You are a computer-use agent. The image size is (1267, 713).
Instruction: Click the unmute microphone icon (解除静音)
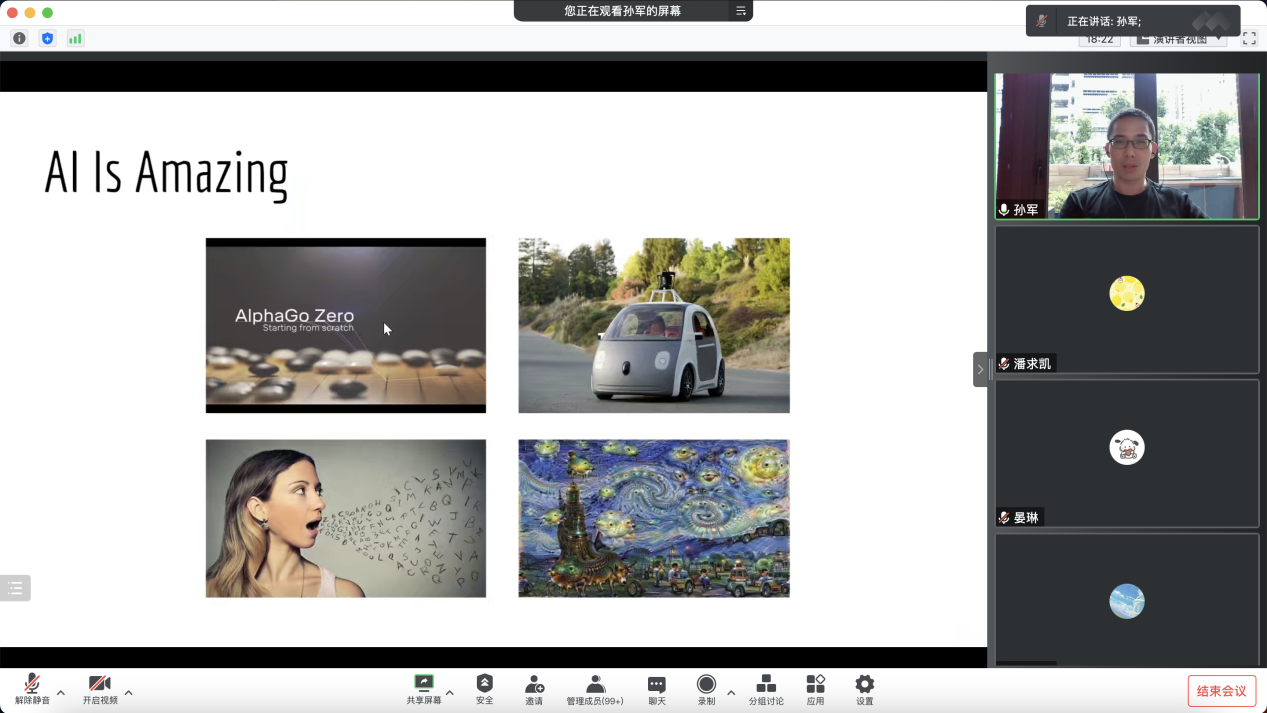coord(32,684)
